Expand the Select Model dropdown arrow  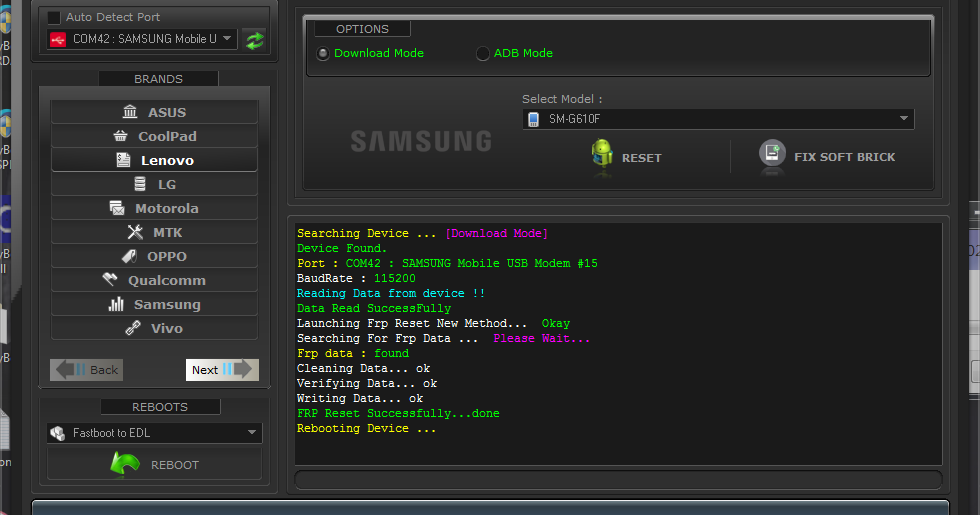[x=904, y=119]
